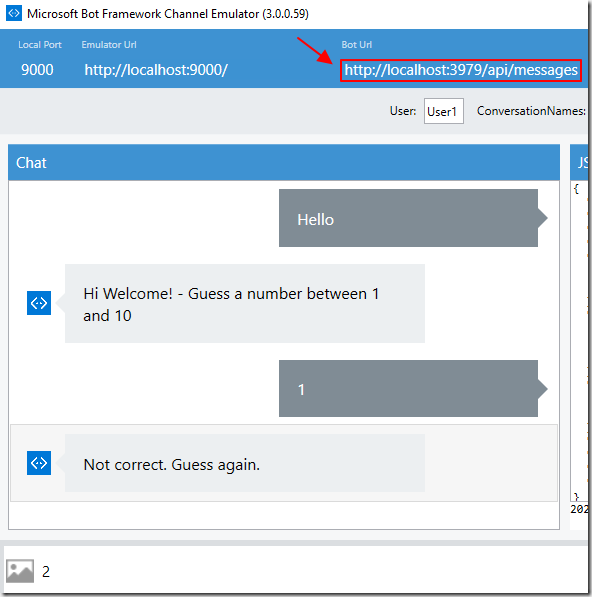Click the 'Bot Url' label
592x597 pixels.
pyautogui.click(x=356, y=45)
